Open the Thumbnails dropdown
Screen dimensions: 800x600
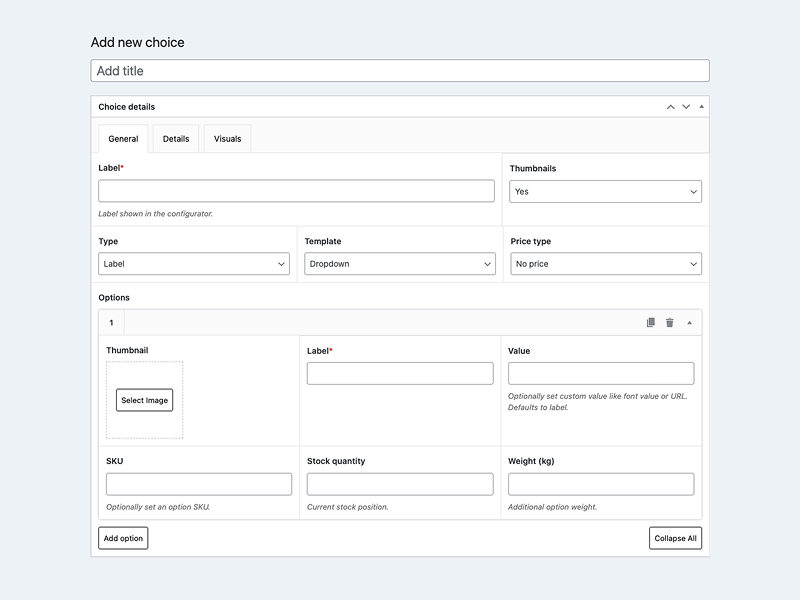pyautogui.click(x=605, y=191)
